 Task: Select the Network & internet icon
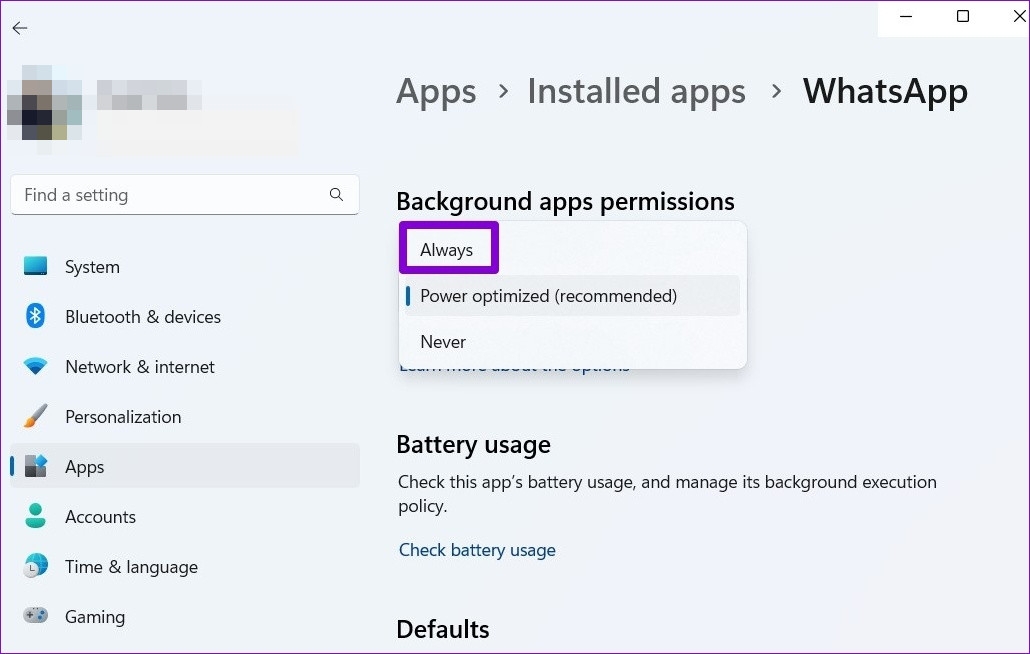coord(36,366)
